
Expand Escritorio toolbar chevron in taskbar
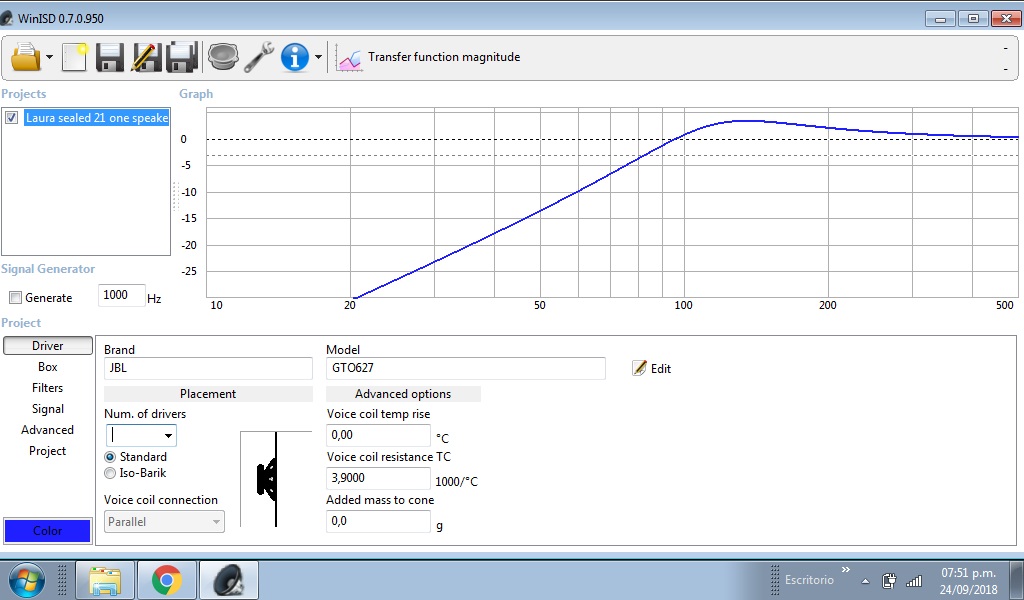[x=846, y=570]
